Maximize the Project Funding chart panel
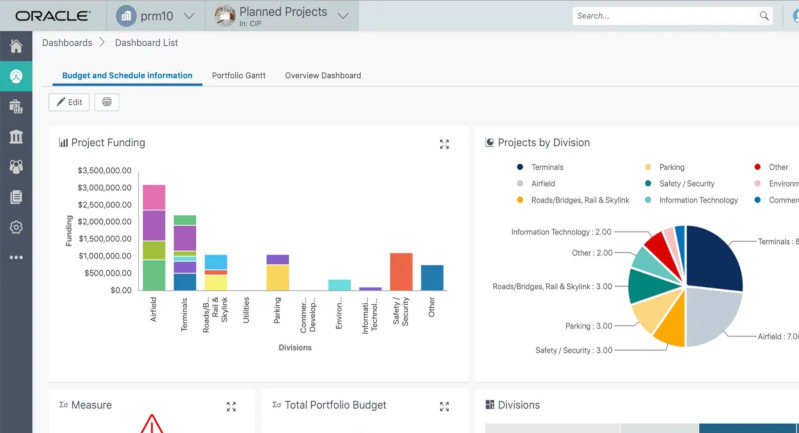This screenshot has height=433, width=799. pos(444,144)
